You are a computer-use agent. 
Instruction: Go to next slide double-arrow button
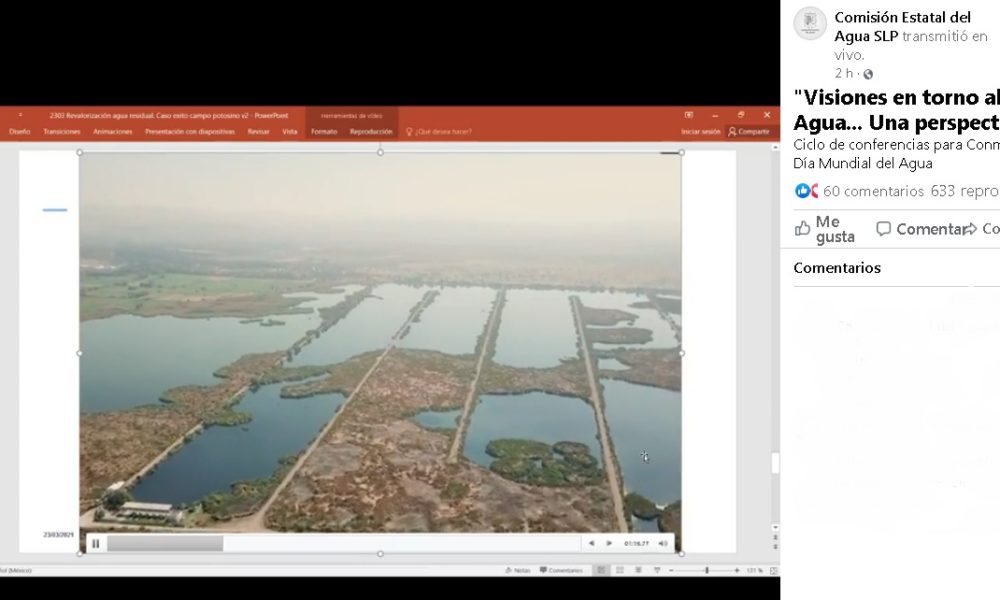click(775, 546)
